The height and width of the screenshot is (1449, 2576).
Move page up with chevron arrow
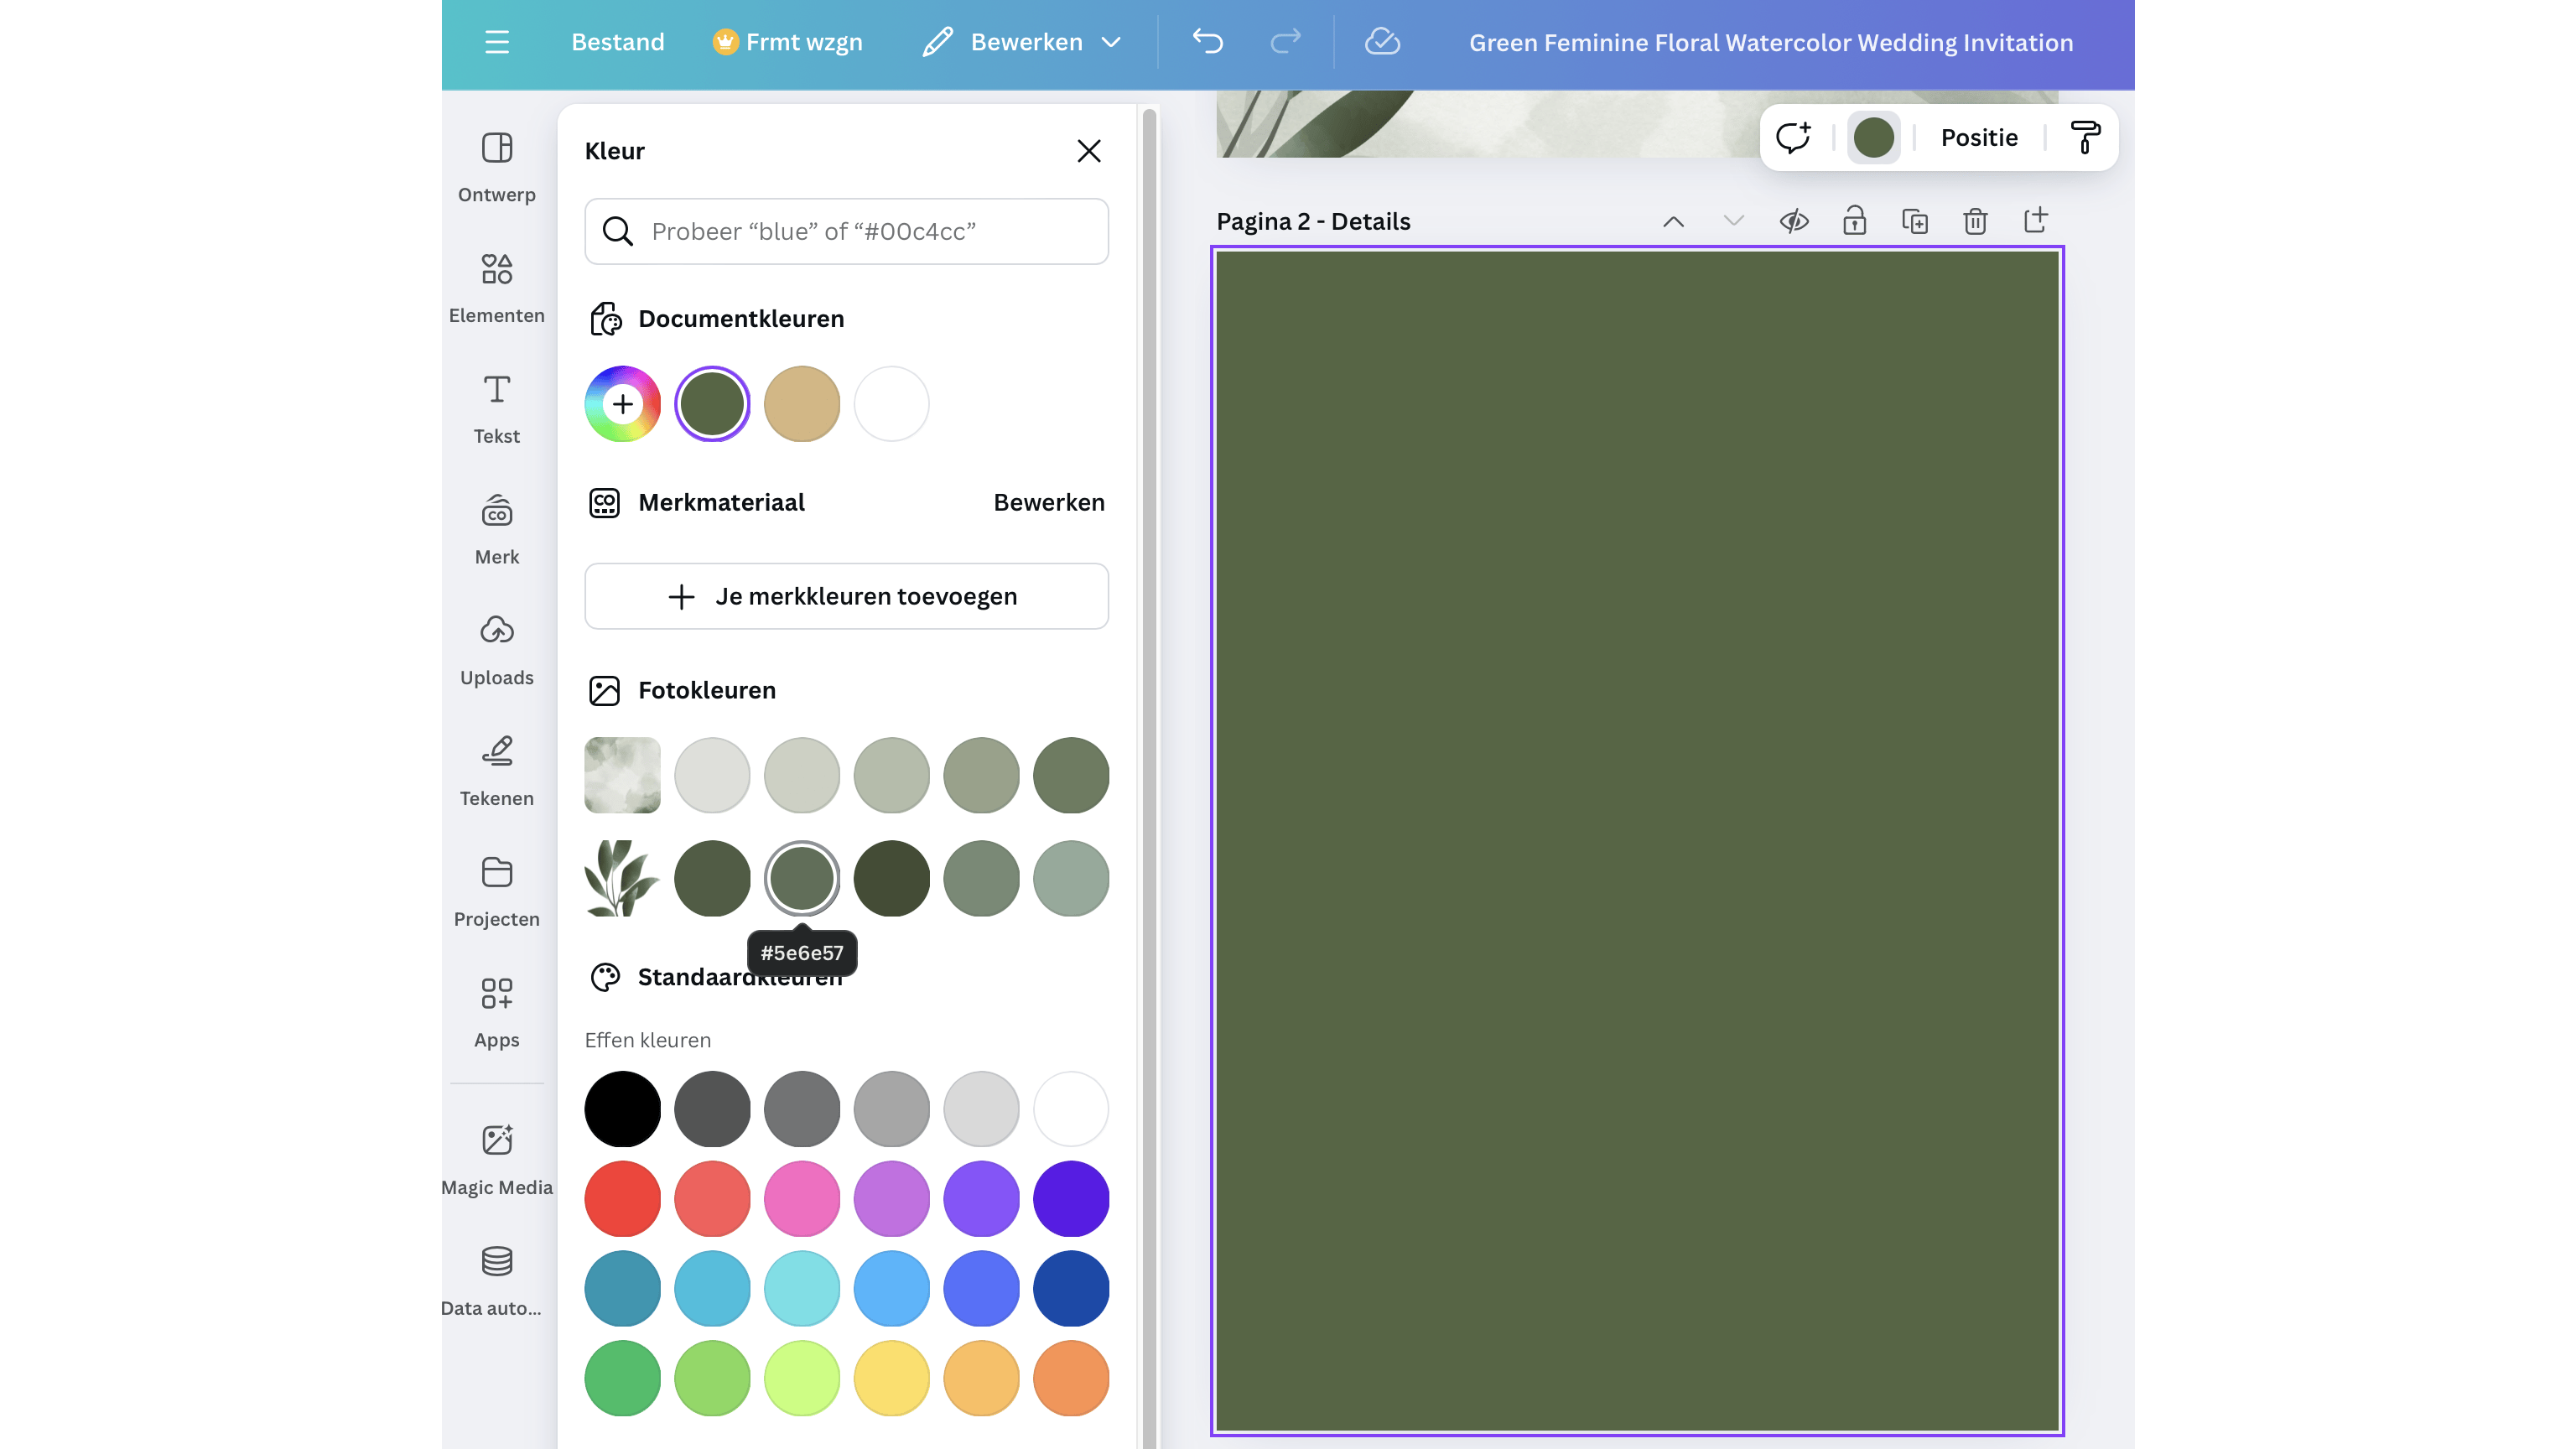click(1673, 221)
